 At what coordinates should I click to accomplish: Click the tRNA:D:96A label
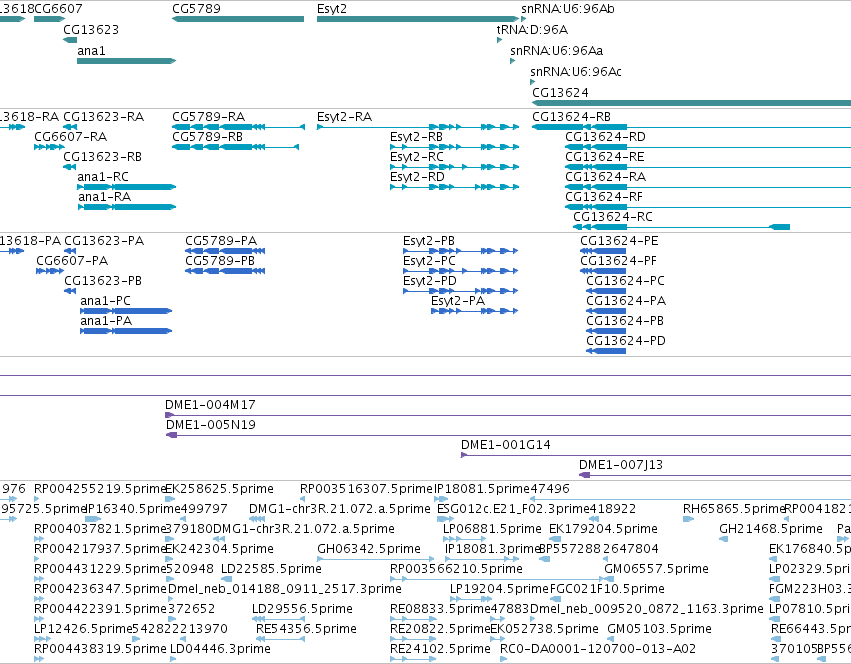tap(532, 30)
